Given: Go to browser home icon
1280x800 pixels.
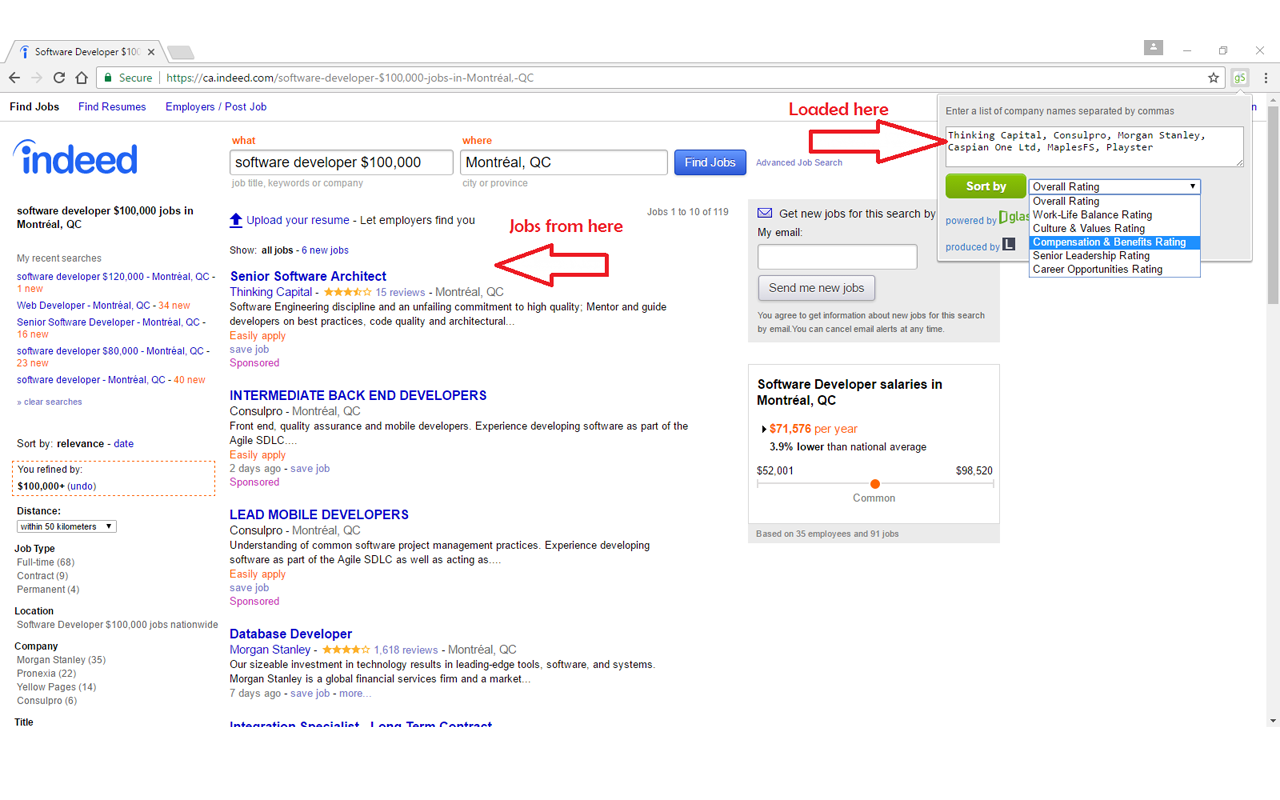Looking at the screenshot, I should tap(81, 78).
